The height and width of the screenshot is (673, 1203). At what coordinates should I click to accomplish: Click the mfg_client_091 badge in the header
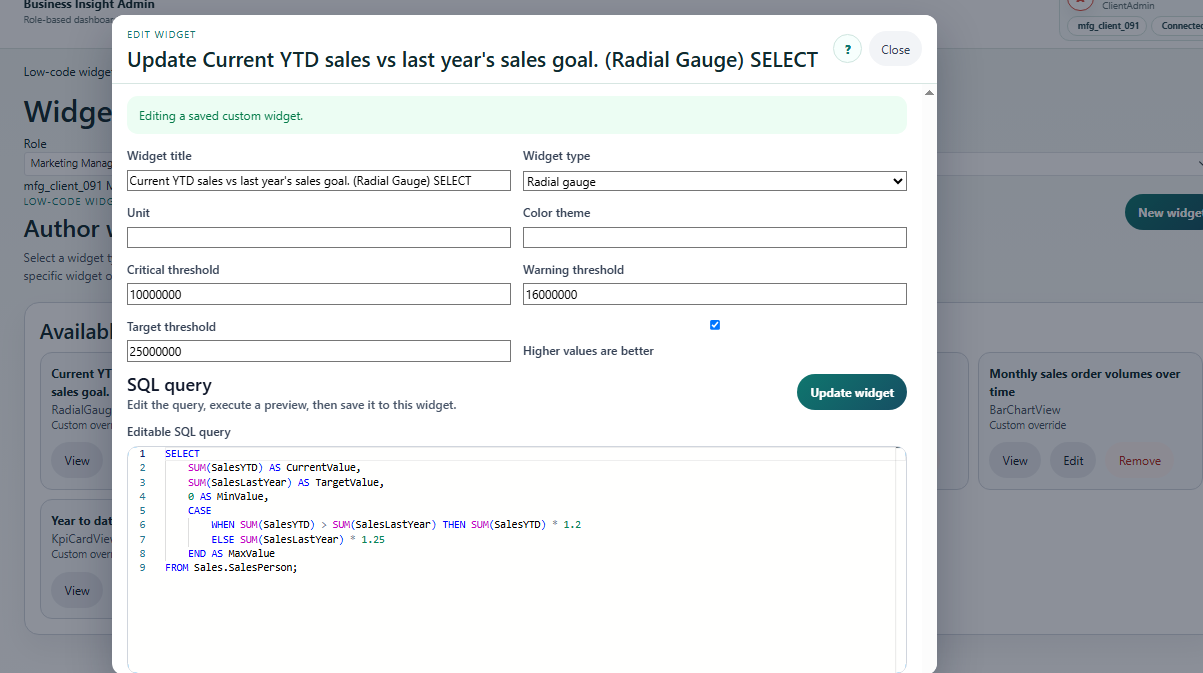click(1108, 26)
